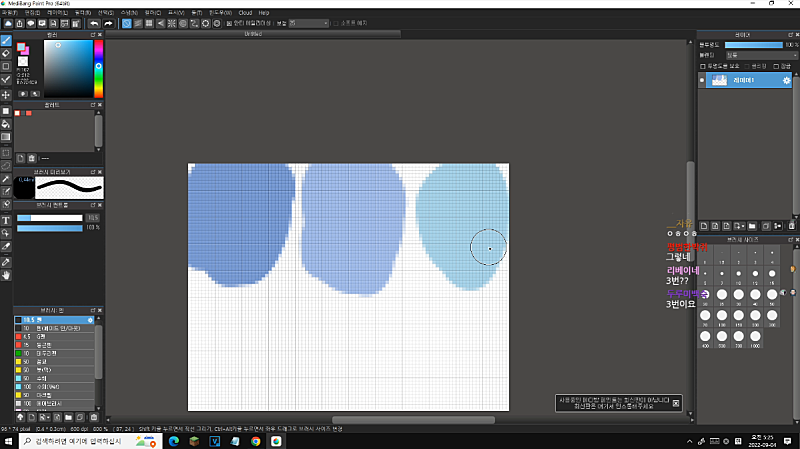Select the Brush tool in the left toolbar
Screen dimensions: 800x449
[6, 40]
